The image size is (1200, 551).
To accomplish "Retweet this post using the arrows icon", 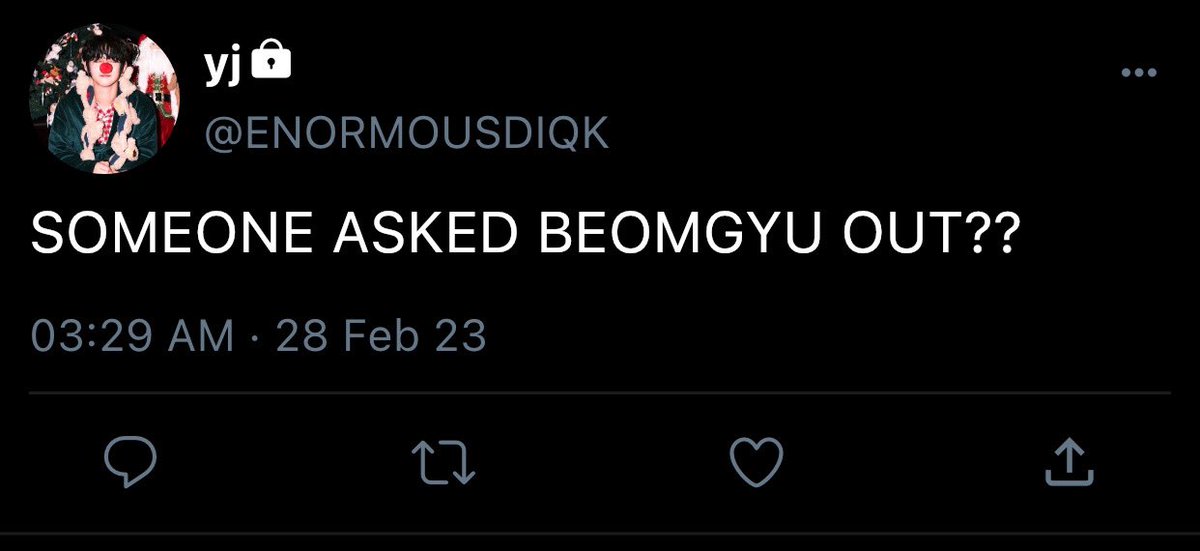I will [x=445, y=461].
